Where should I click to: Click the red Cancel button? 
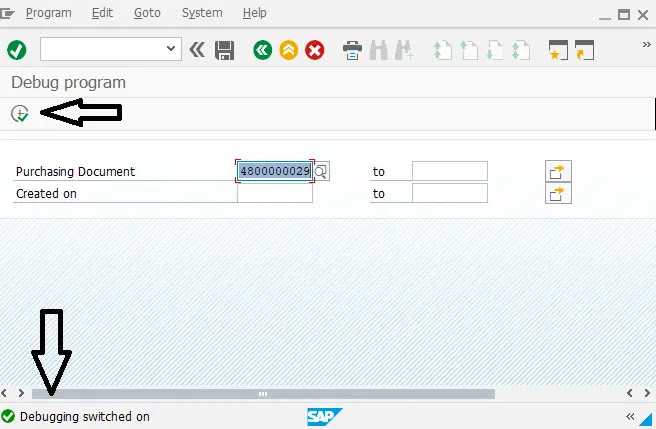315,50
